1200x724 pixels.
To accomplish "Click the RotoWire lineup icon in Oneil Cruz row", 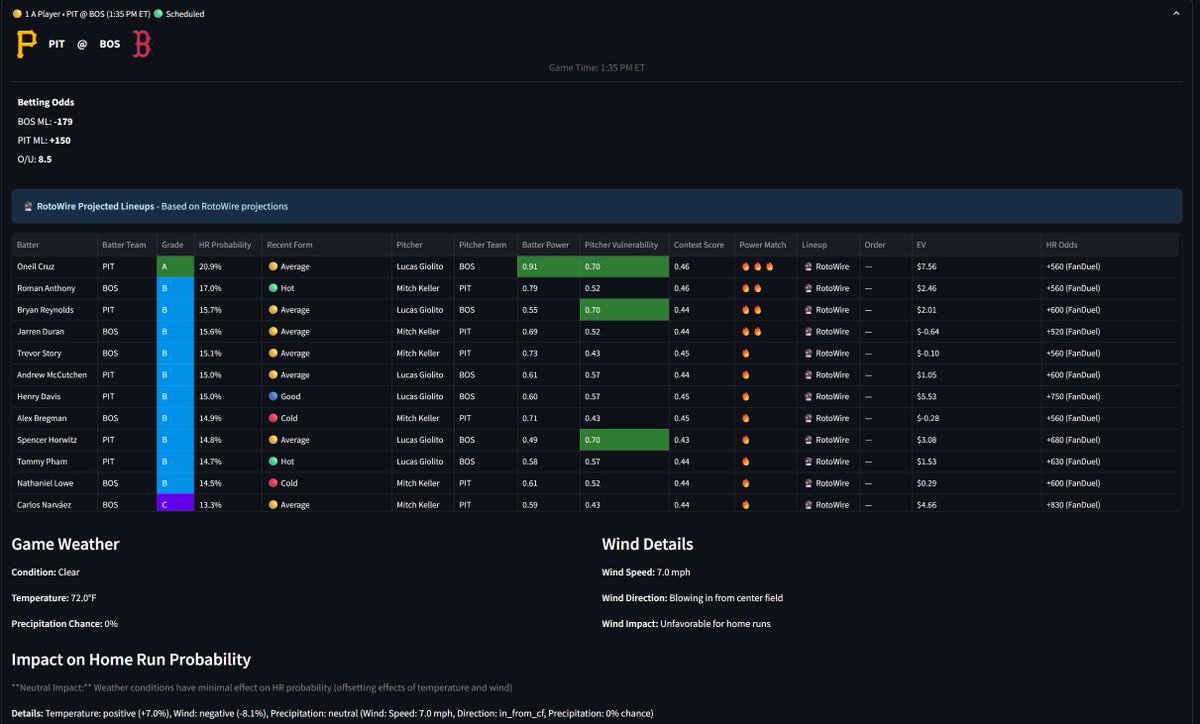I will click(x=807, y=267).
